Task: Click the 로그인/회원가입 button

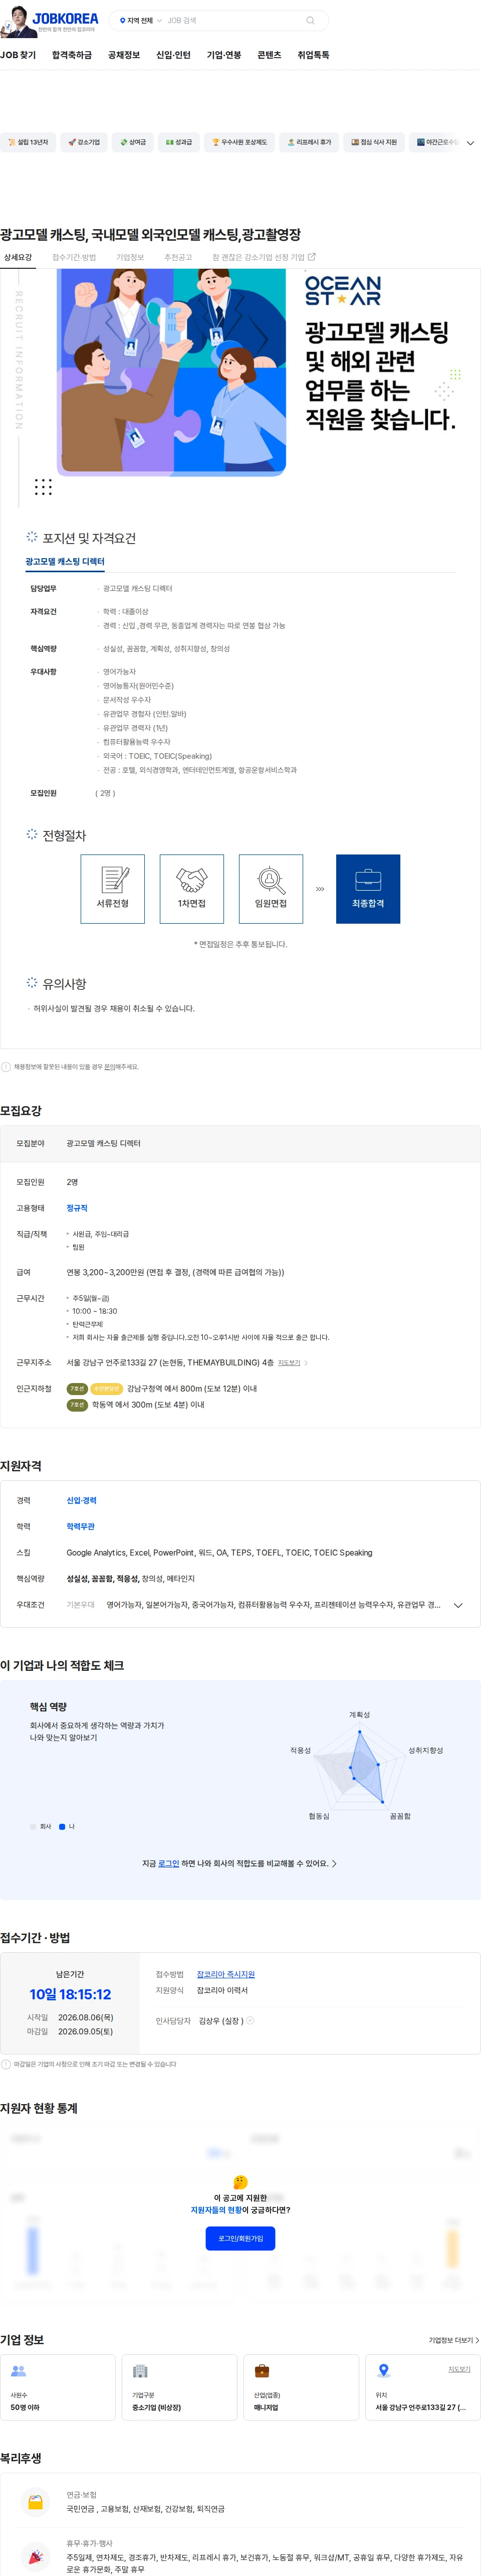Action: coord(240,2238)
